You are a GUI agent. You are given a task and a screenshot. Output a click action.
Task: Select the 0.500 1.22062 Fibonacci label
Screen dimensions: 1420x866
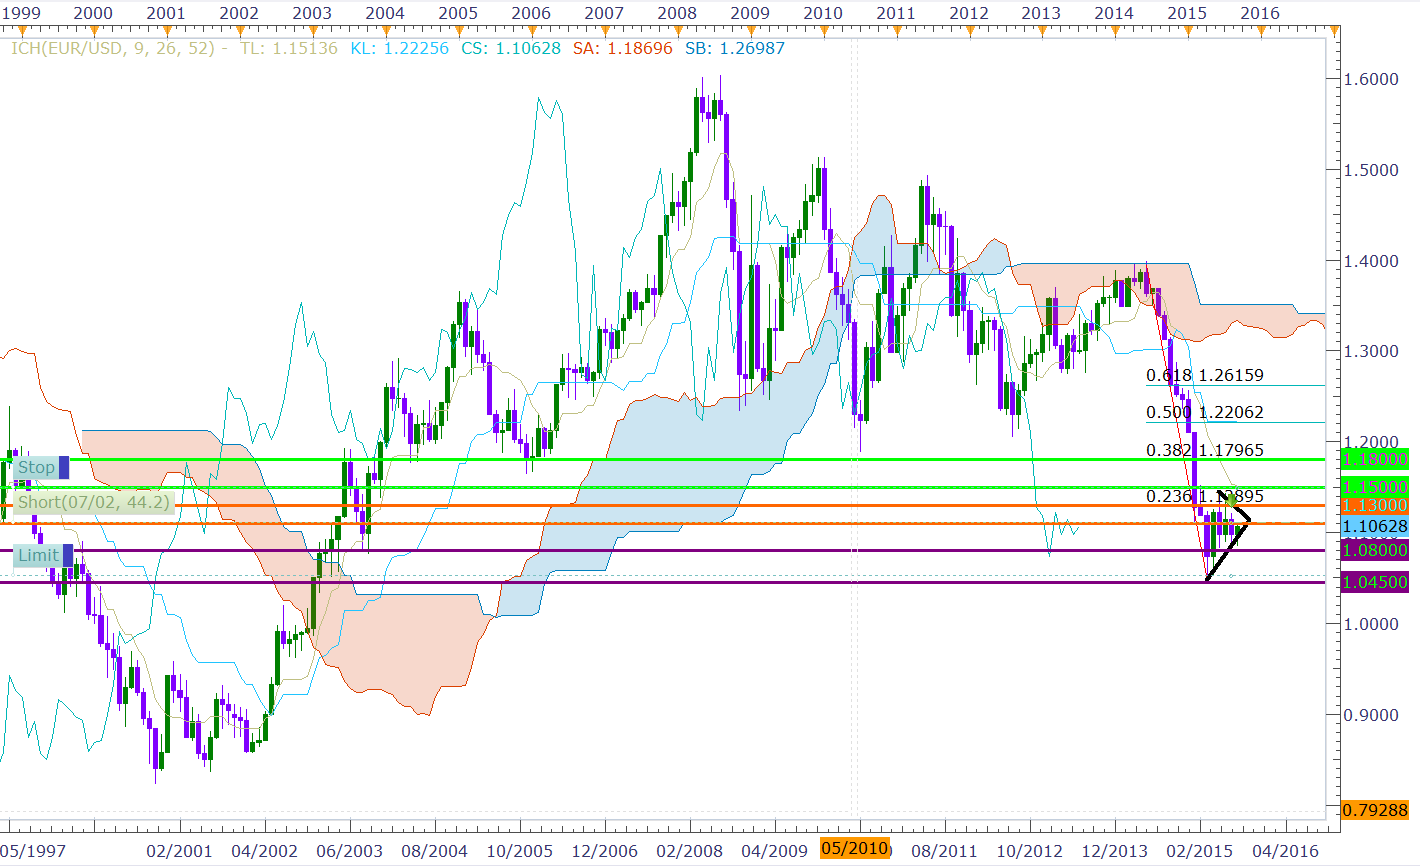[1205, 412]
